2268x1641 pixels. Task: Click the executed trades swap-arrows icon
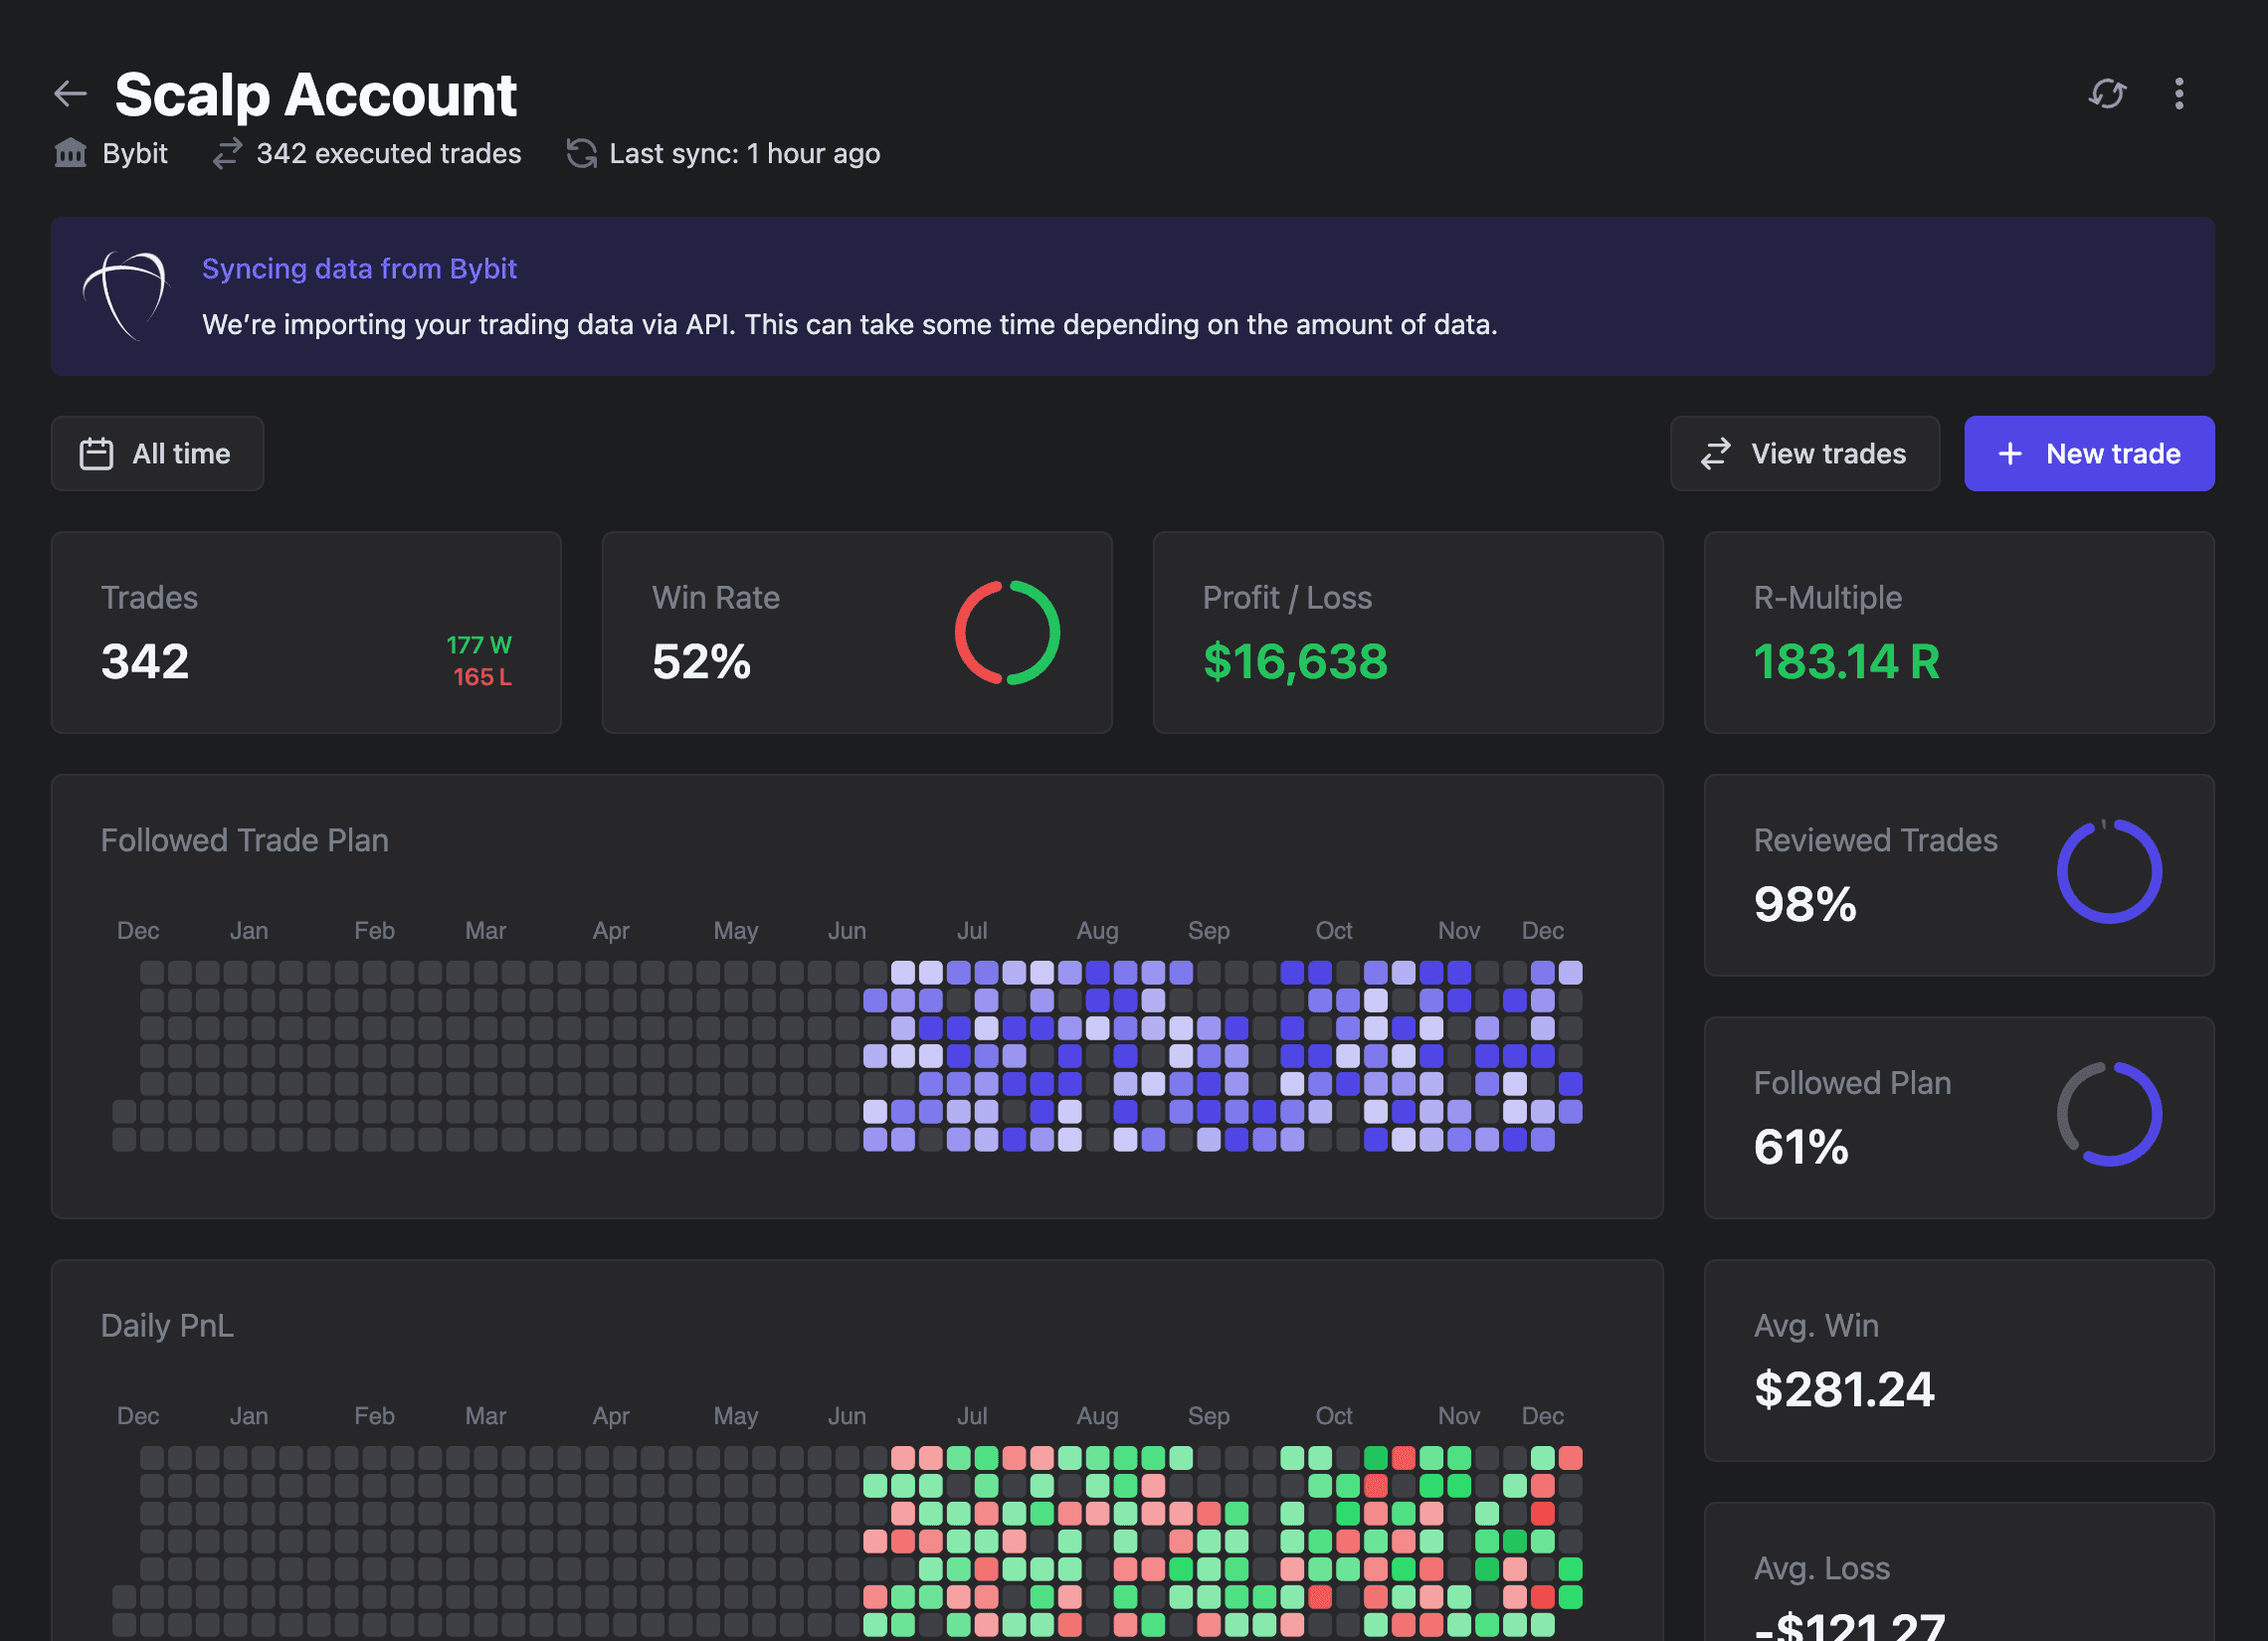click(227, 153)
